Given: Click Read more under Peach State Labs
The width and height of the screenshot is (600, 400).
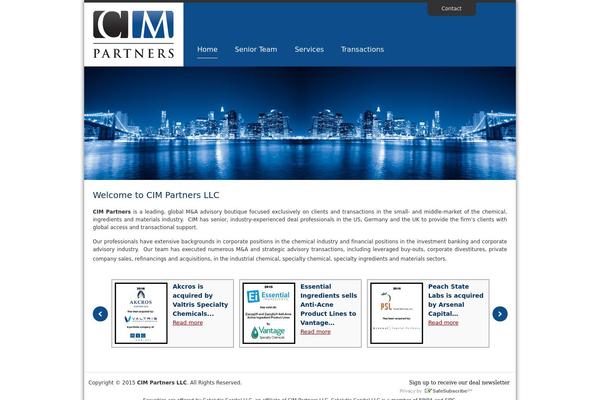Looking at the screenshot, I should click(x=443, y=323).
